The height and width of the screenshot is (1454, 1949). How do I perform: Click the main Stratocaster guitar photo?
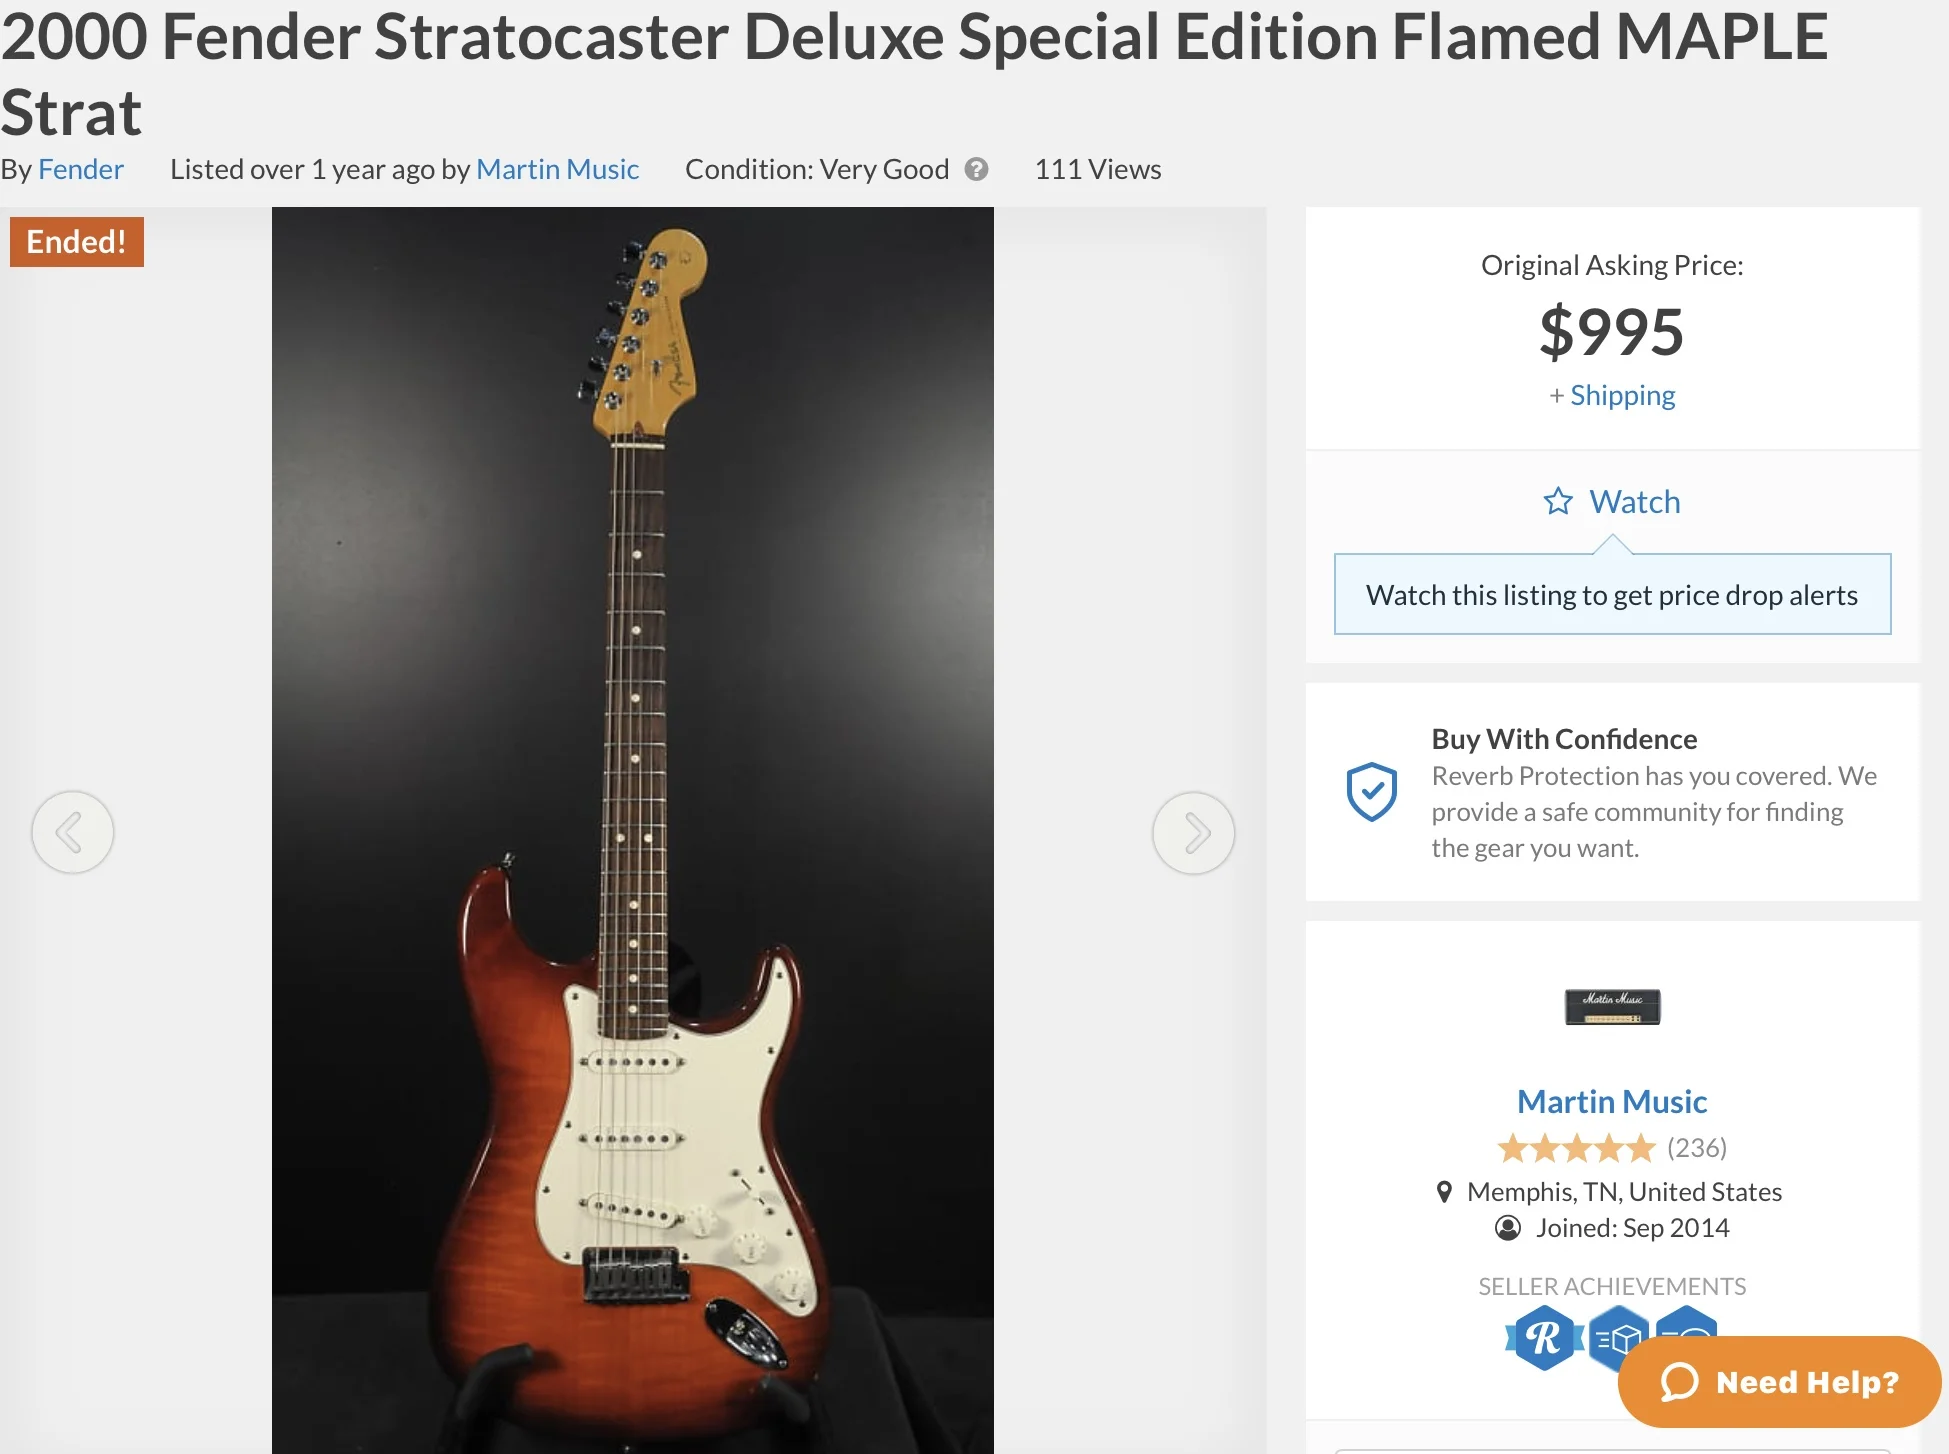[x=632, y=830]
